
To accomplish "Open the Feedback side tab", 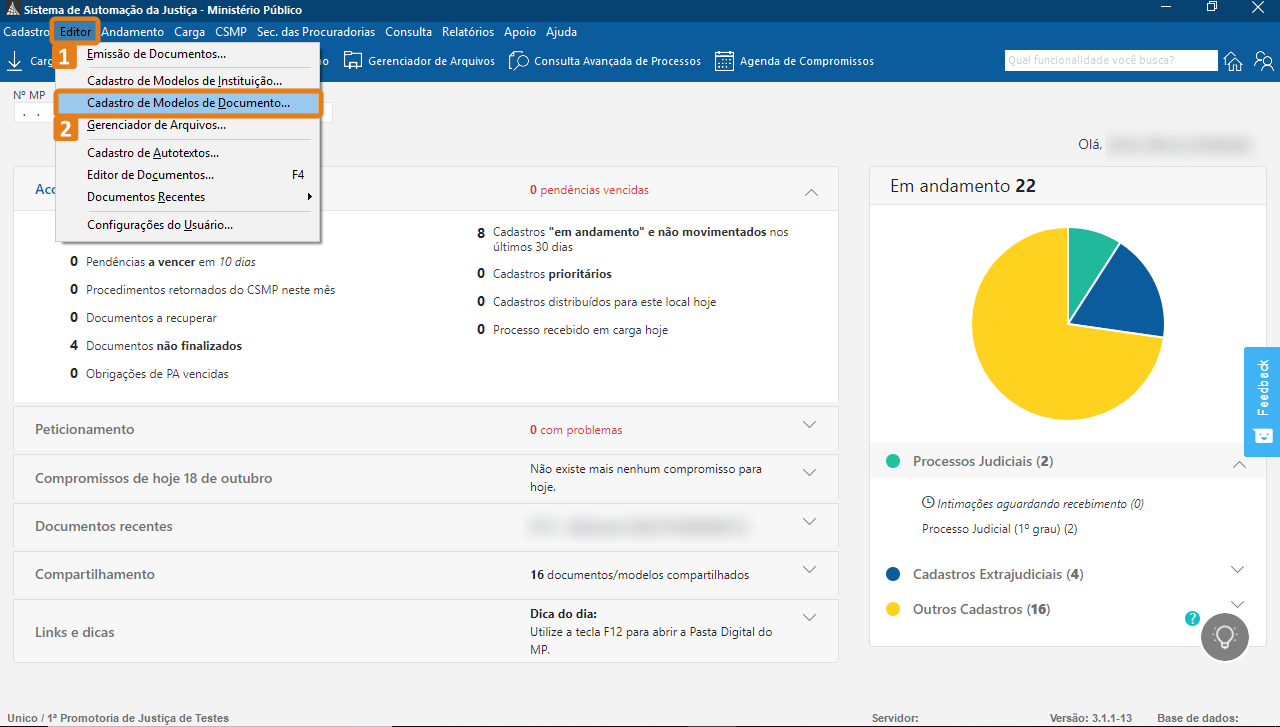I will click(1262, 401).
